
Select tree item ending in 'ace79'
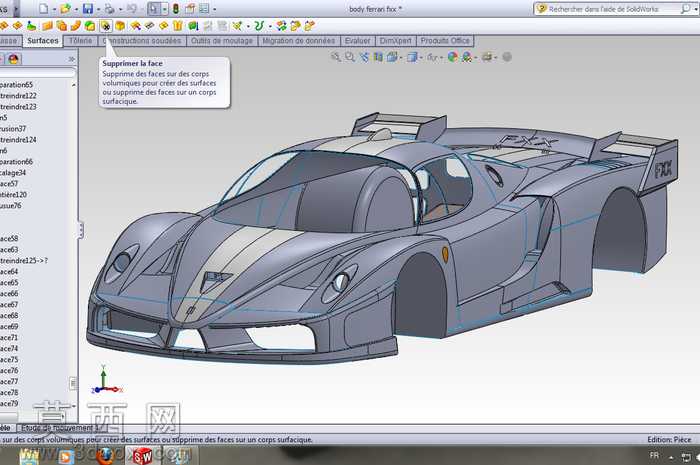pos(9,403)
